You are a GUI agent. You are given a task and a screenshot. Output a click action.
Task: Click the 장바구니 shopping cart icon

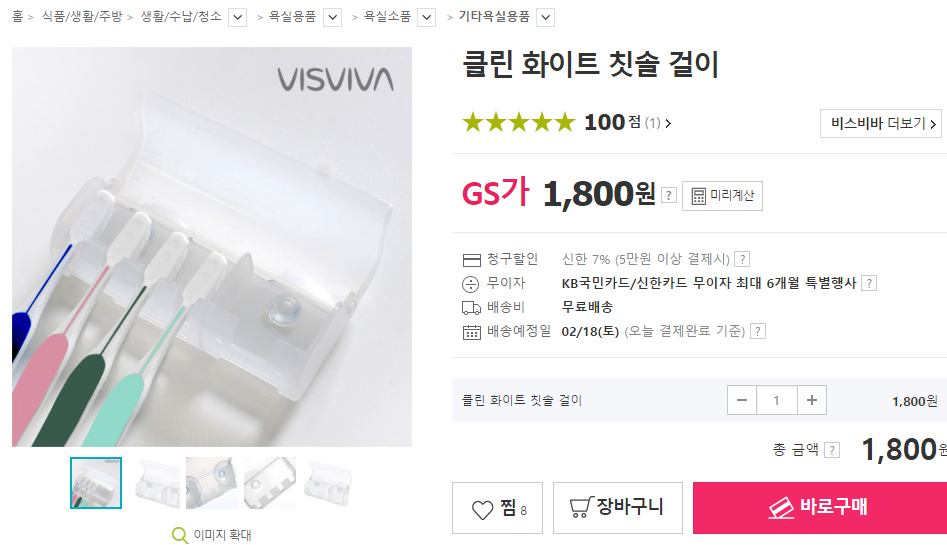click(x=581, y=507)
